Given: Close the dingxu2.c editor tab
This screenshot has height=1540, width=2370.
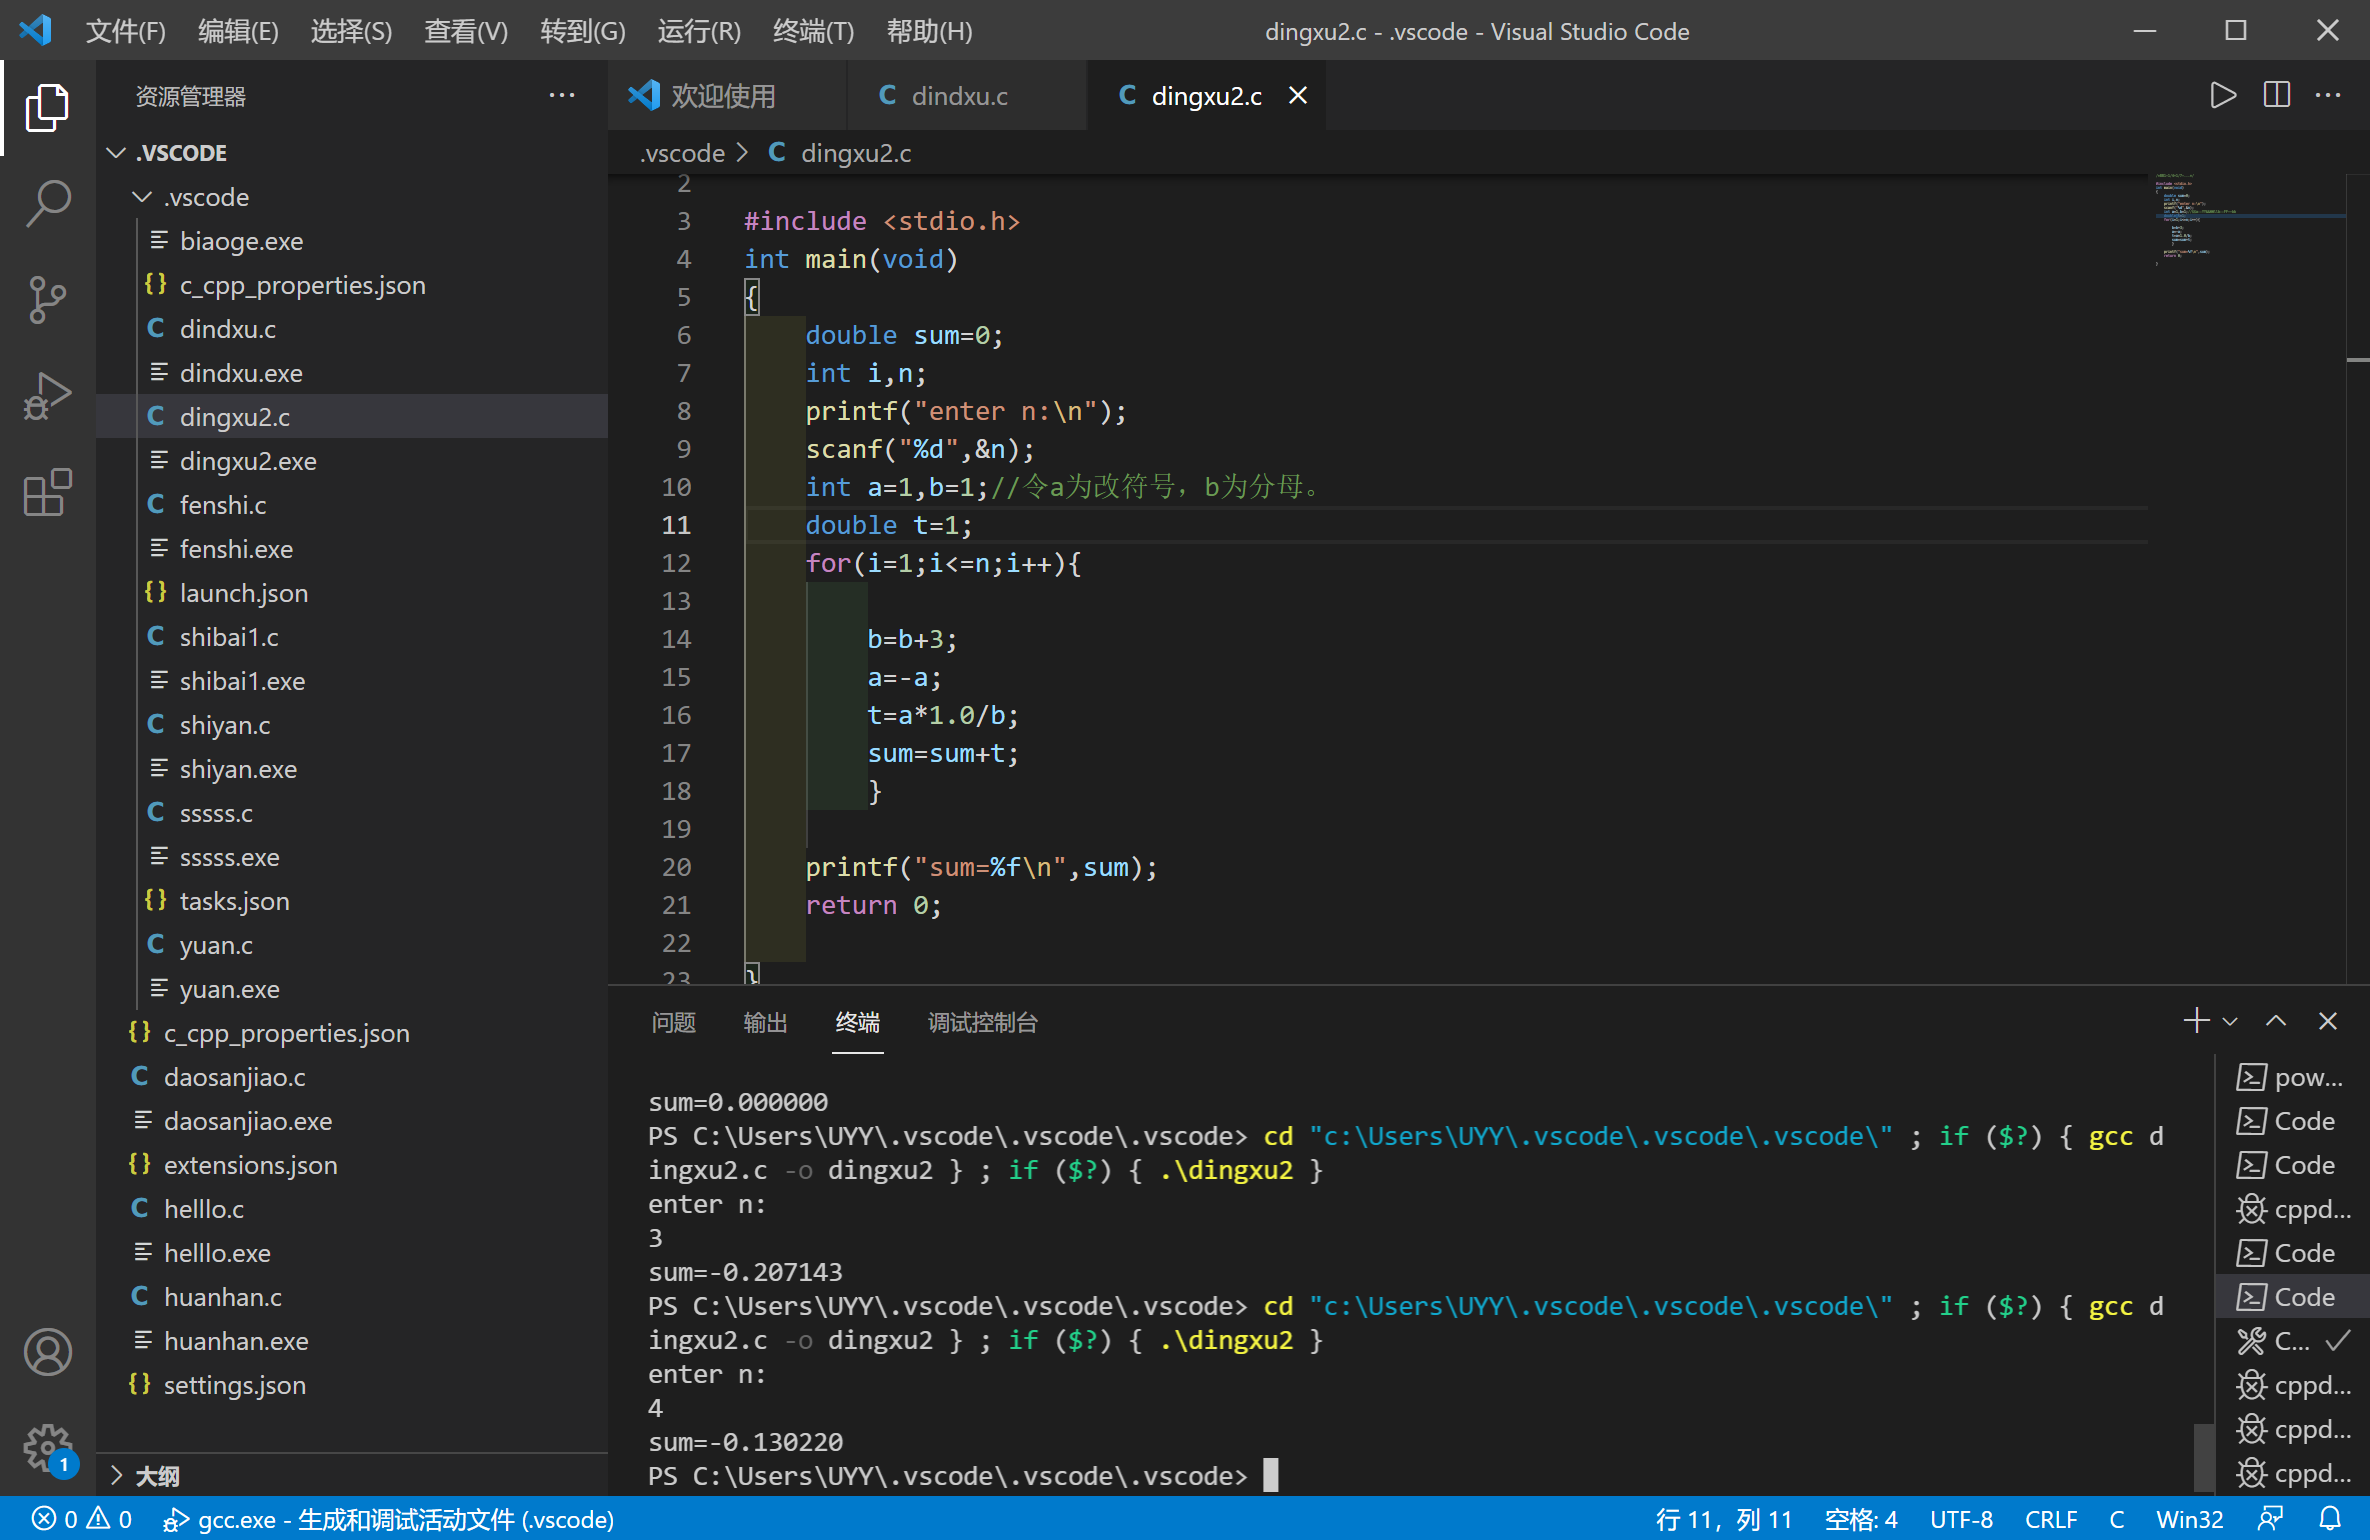Looking at the screenshot, I should point(1298,96).
